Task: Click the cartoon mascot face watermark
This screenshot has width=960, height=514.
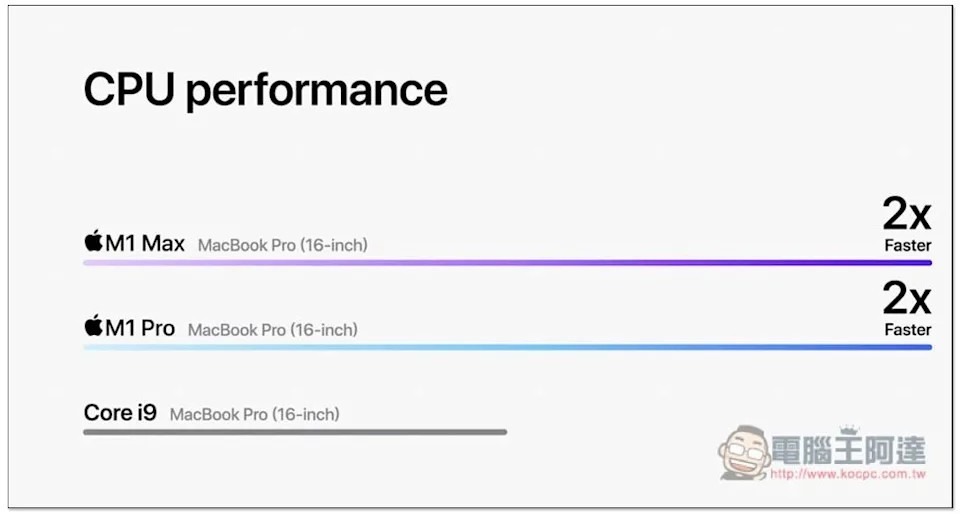Action: [742, 454]
